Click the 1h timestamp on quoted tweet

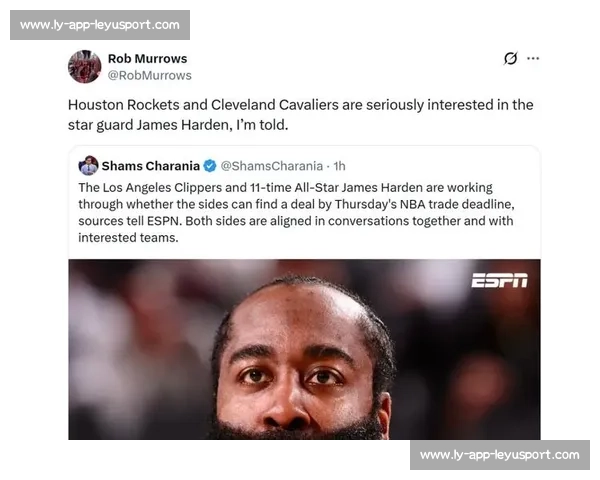(x=339, y=166)
